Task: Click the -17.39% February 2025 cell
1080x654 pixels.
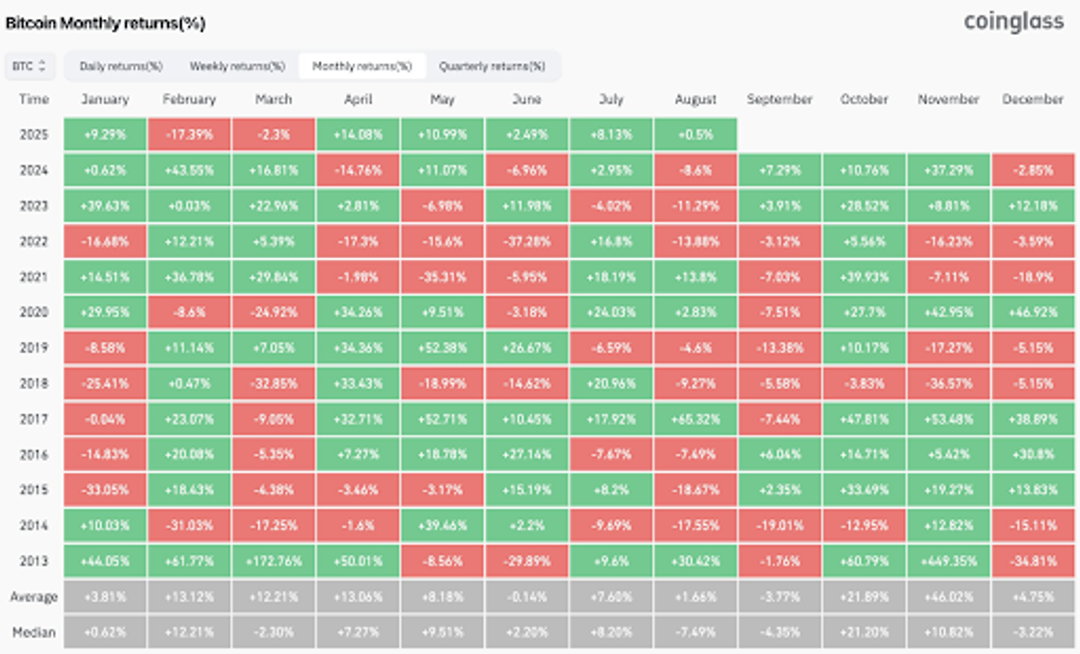Action: pyautogui.click(x=189, y=134)
